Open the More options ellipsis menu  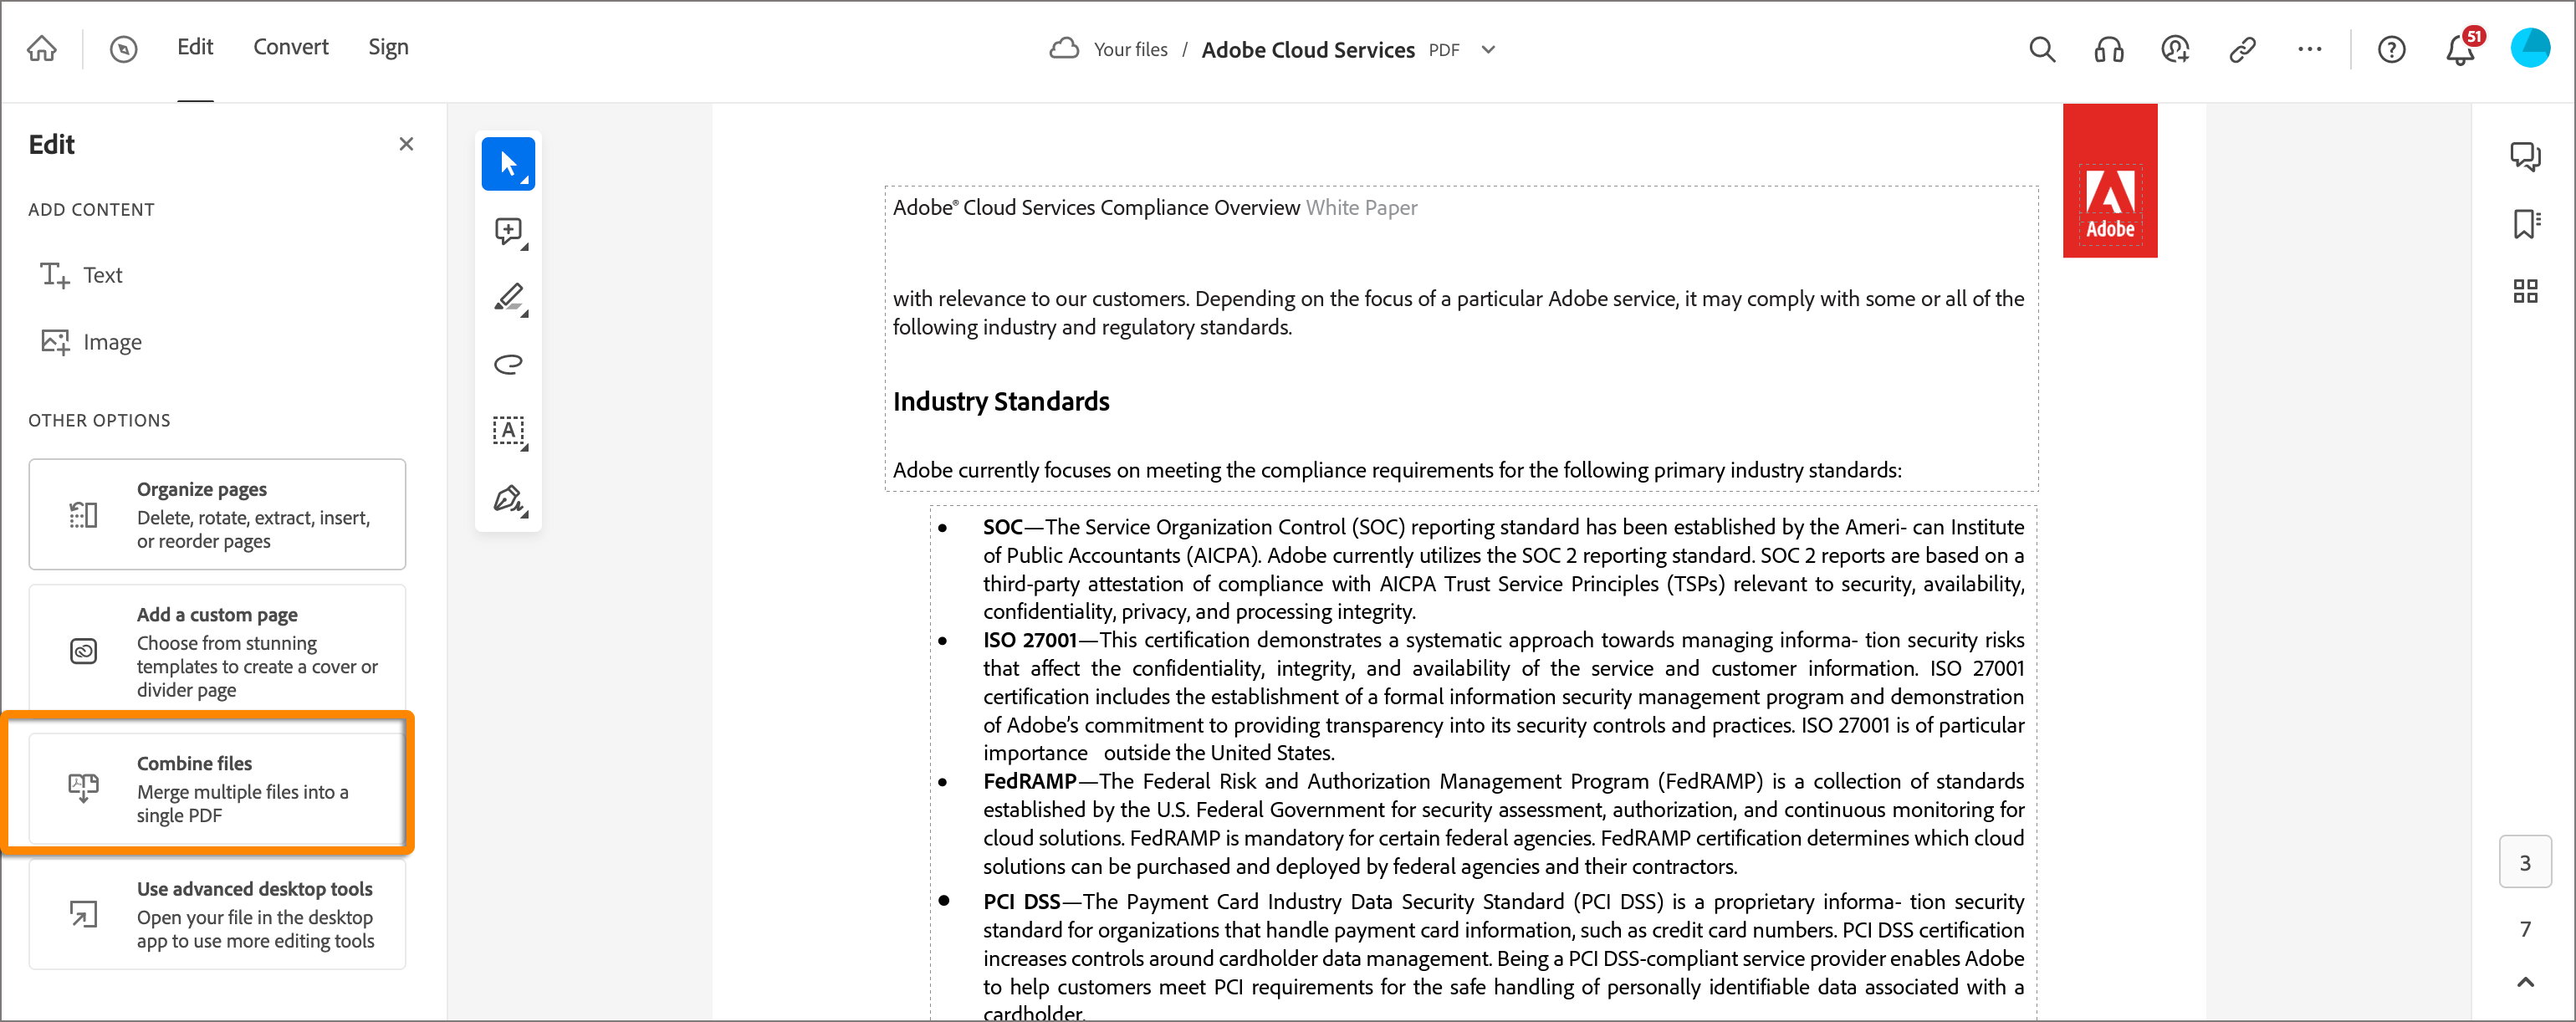(2308, 49)
